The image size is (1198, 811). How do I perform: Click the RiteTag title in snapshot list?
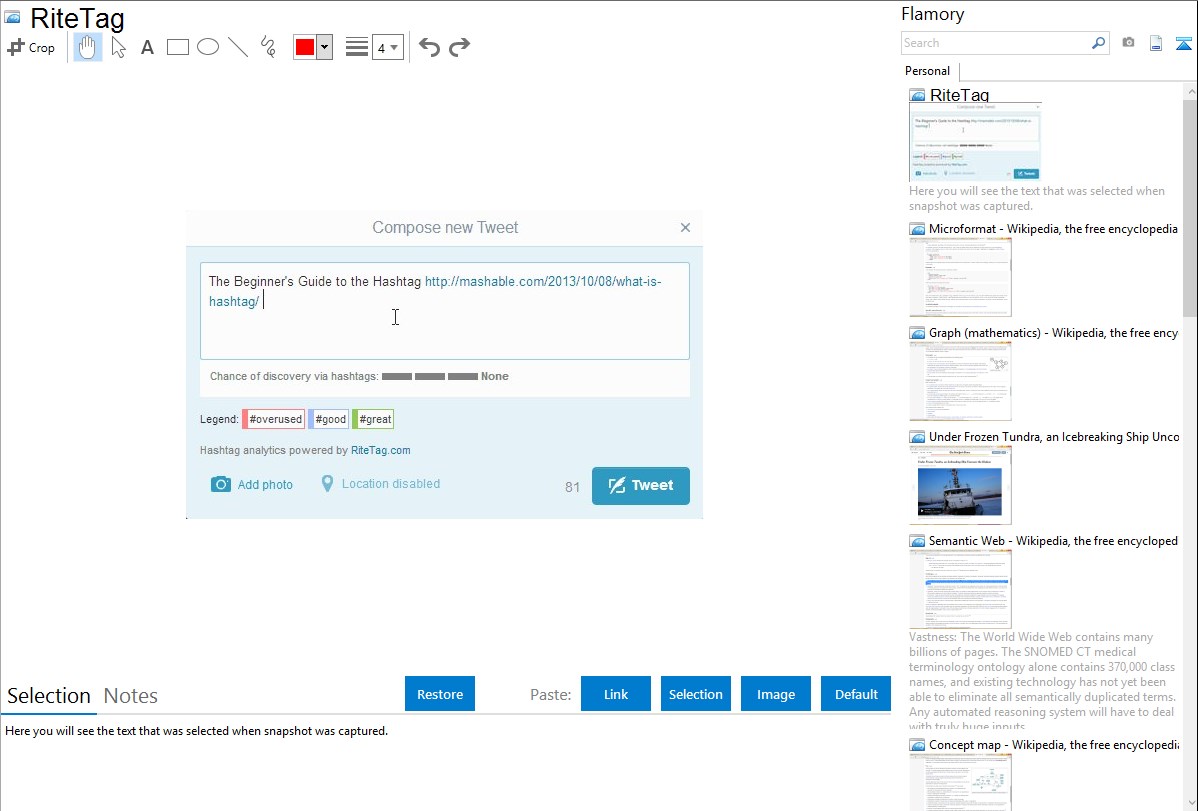[x=959, y=95]
